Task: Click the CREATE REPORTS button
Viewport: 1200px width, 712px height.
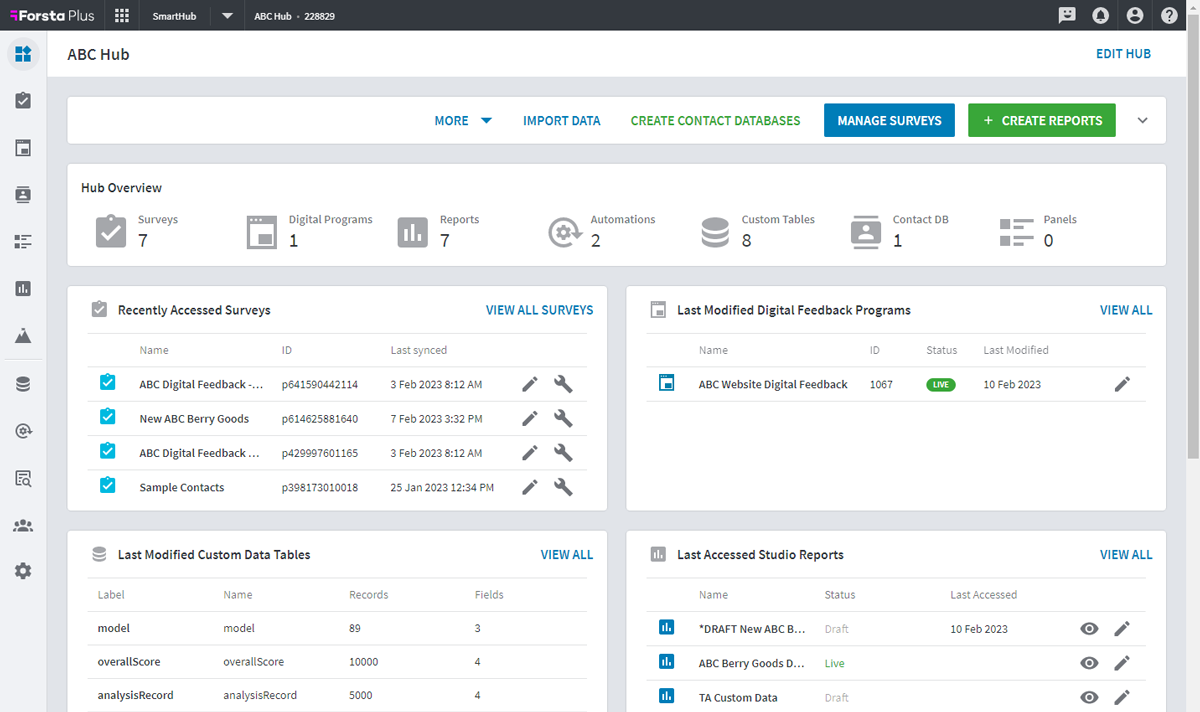Action: (x=1042, y=120)
